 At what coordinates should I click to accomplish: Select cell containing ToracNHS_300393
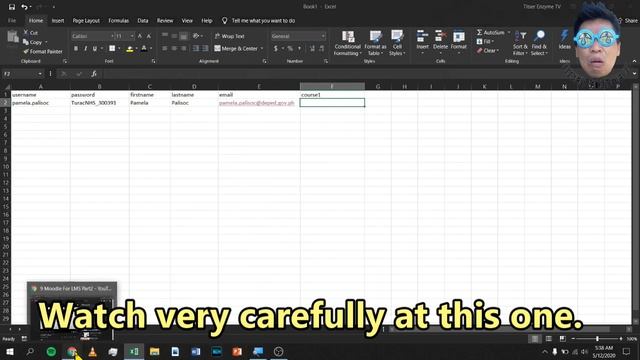100,103
